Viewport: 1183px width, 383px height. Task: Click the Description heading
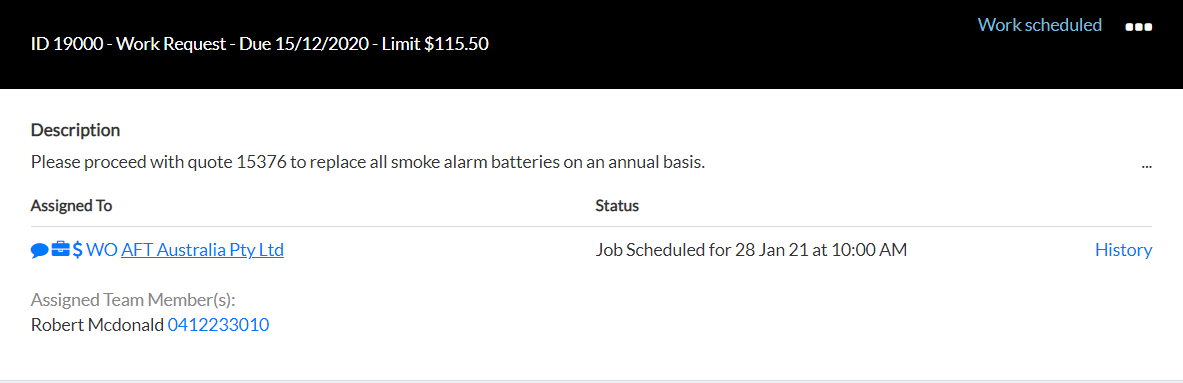tap(75, 130)
